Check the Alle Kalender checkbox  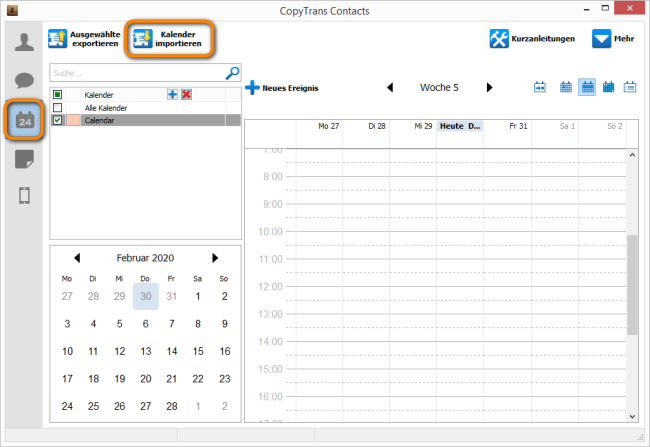pos(58,108)
